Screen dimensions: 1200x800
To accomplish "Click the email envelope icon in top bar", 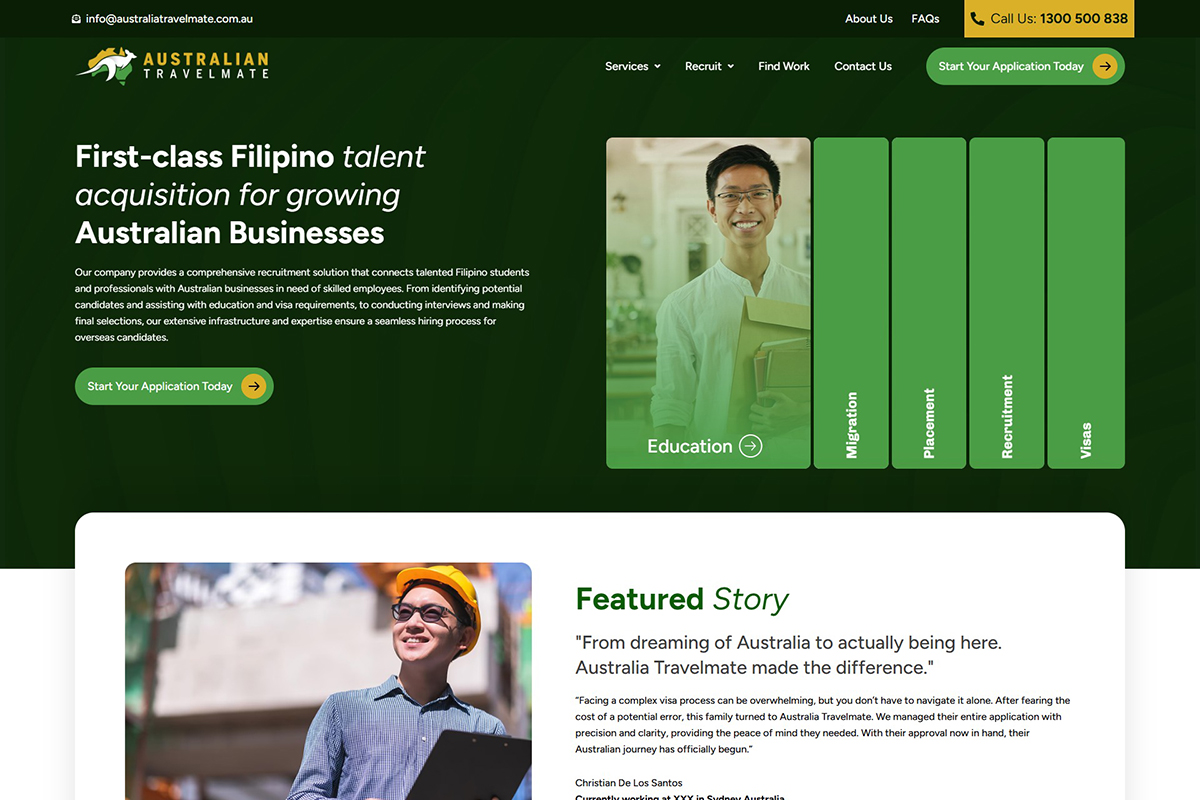I will [77, 19].
